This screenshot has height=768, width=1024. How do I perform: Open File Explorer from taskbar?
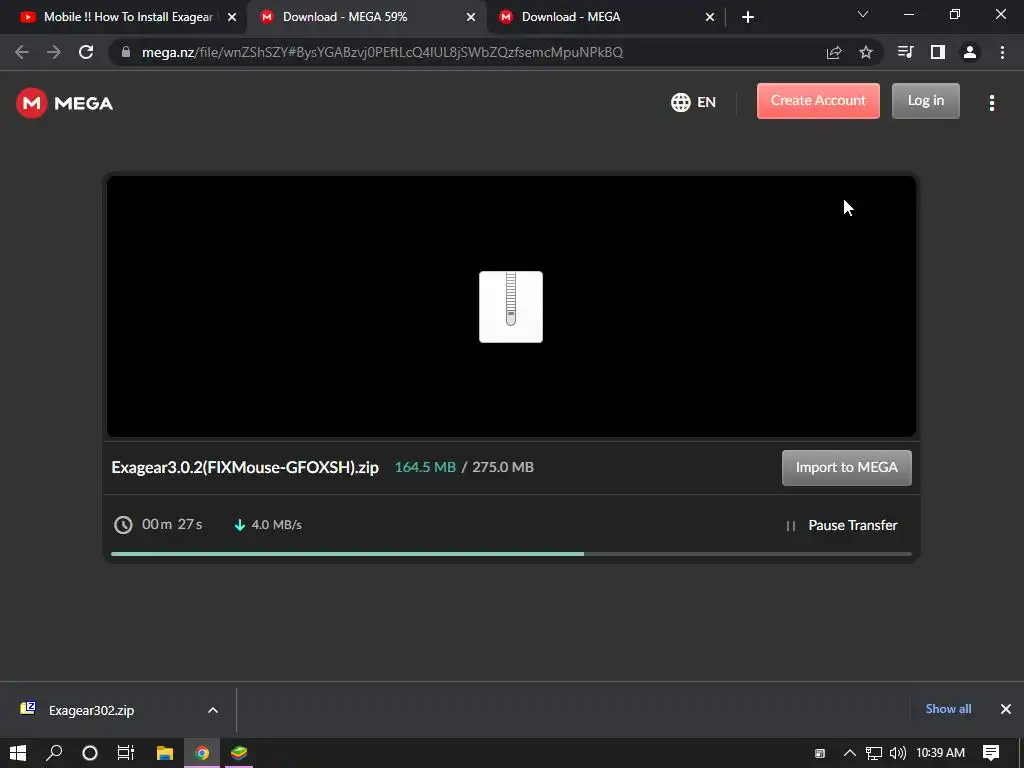(x=165, y=753)
